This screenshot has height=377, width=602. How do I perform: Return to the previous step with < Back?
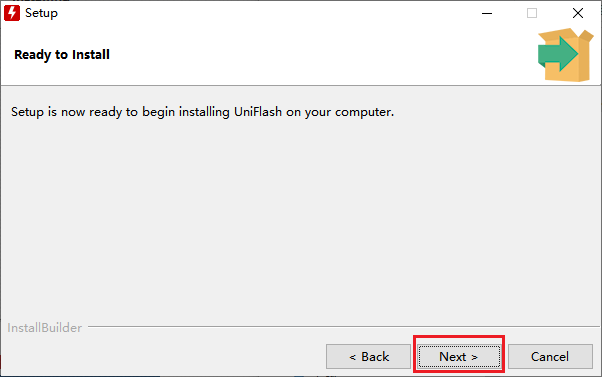click(368, 357)
